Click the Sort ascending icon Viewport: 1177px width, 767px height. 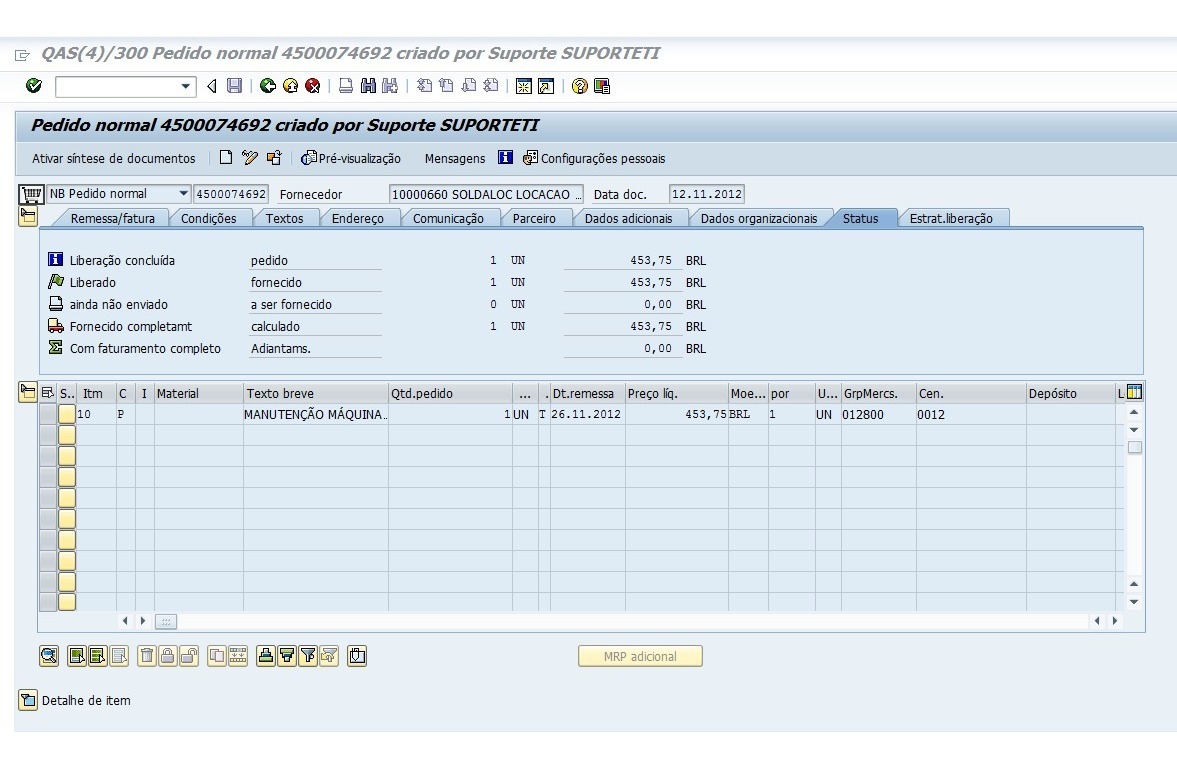click(266, 656)
